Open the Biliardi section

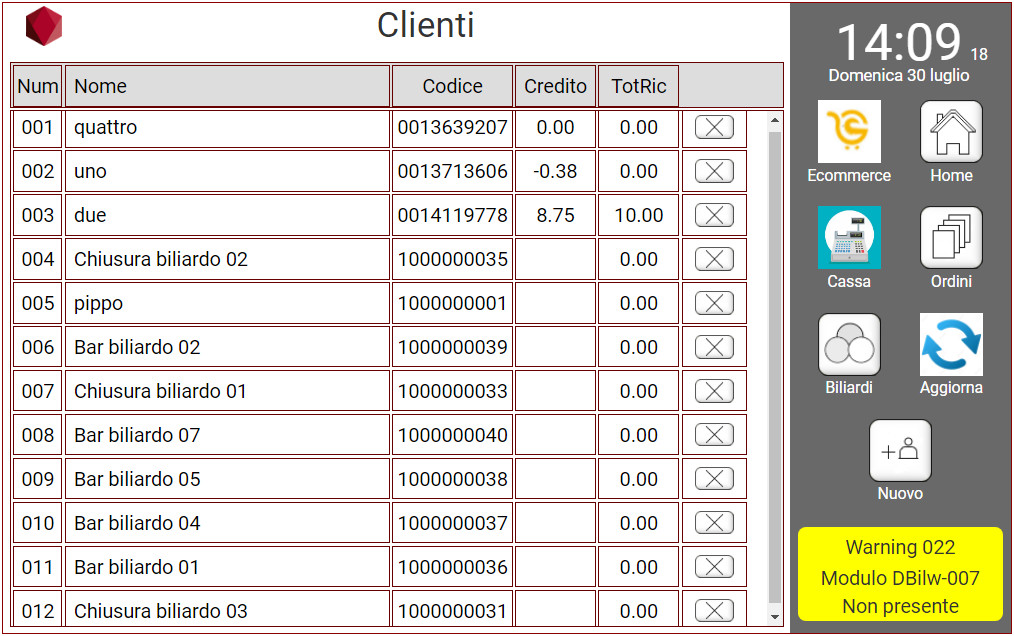coord(849,345)
